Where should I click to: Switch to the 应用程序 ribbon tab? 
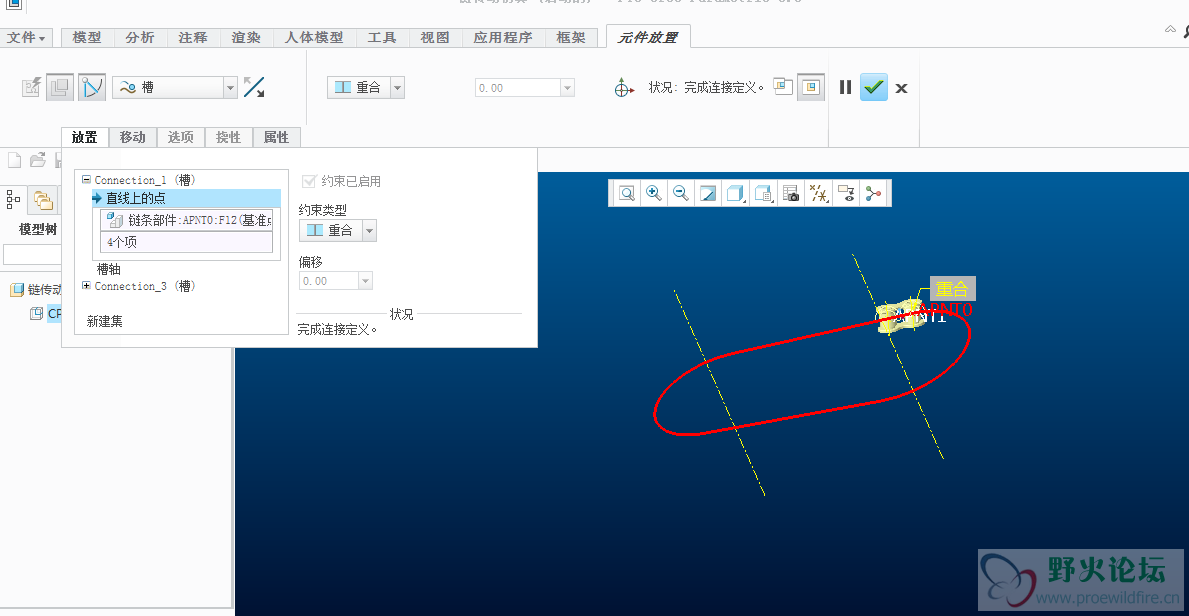click(x=503, y=37)
